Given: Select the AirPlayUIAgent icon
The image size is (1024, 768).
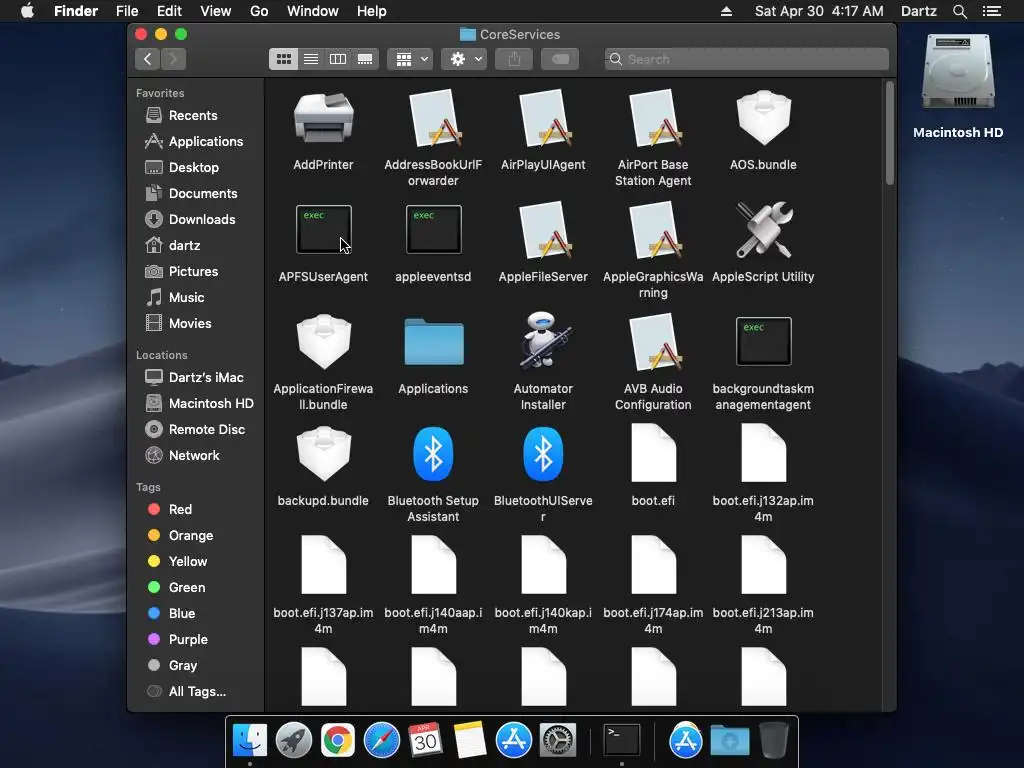Looking at the screenshot, I should coord(543,118).
